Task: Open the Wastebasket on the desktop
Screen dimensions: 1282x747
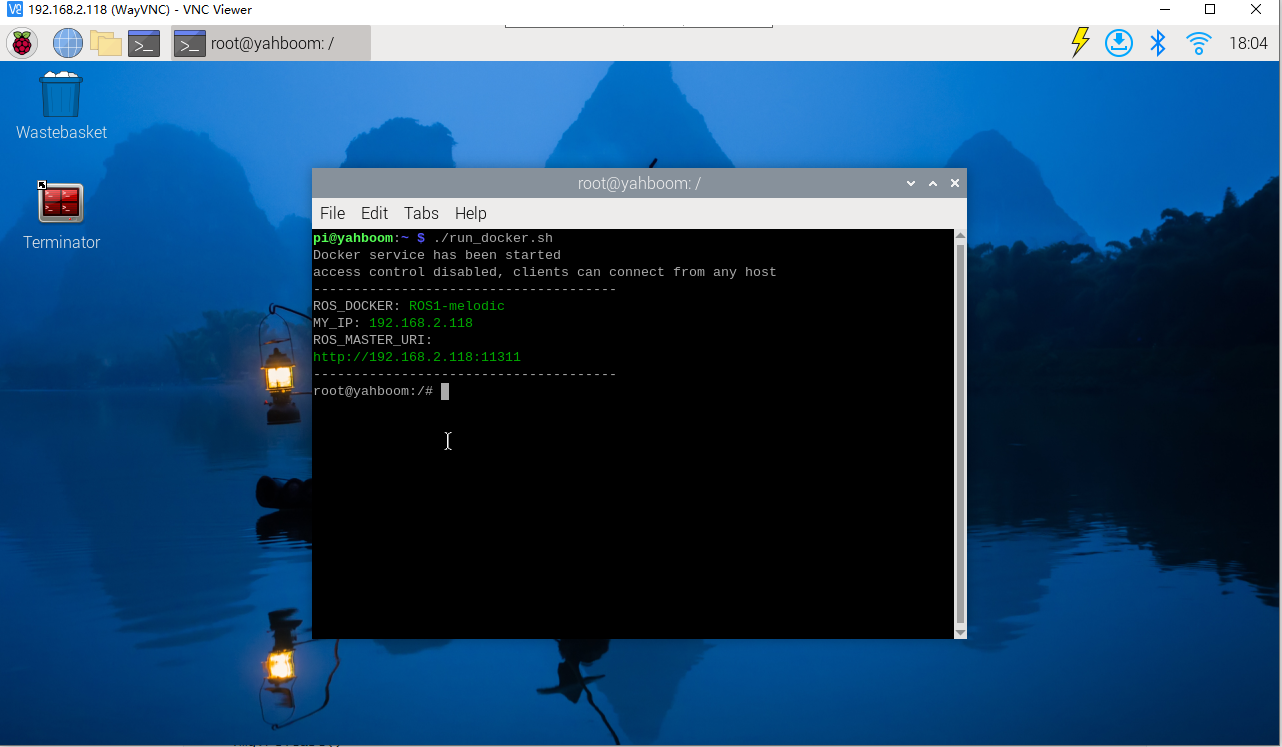Action: tap(61, 96)
